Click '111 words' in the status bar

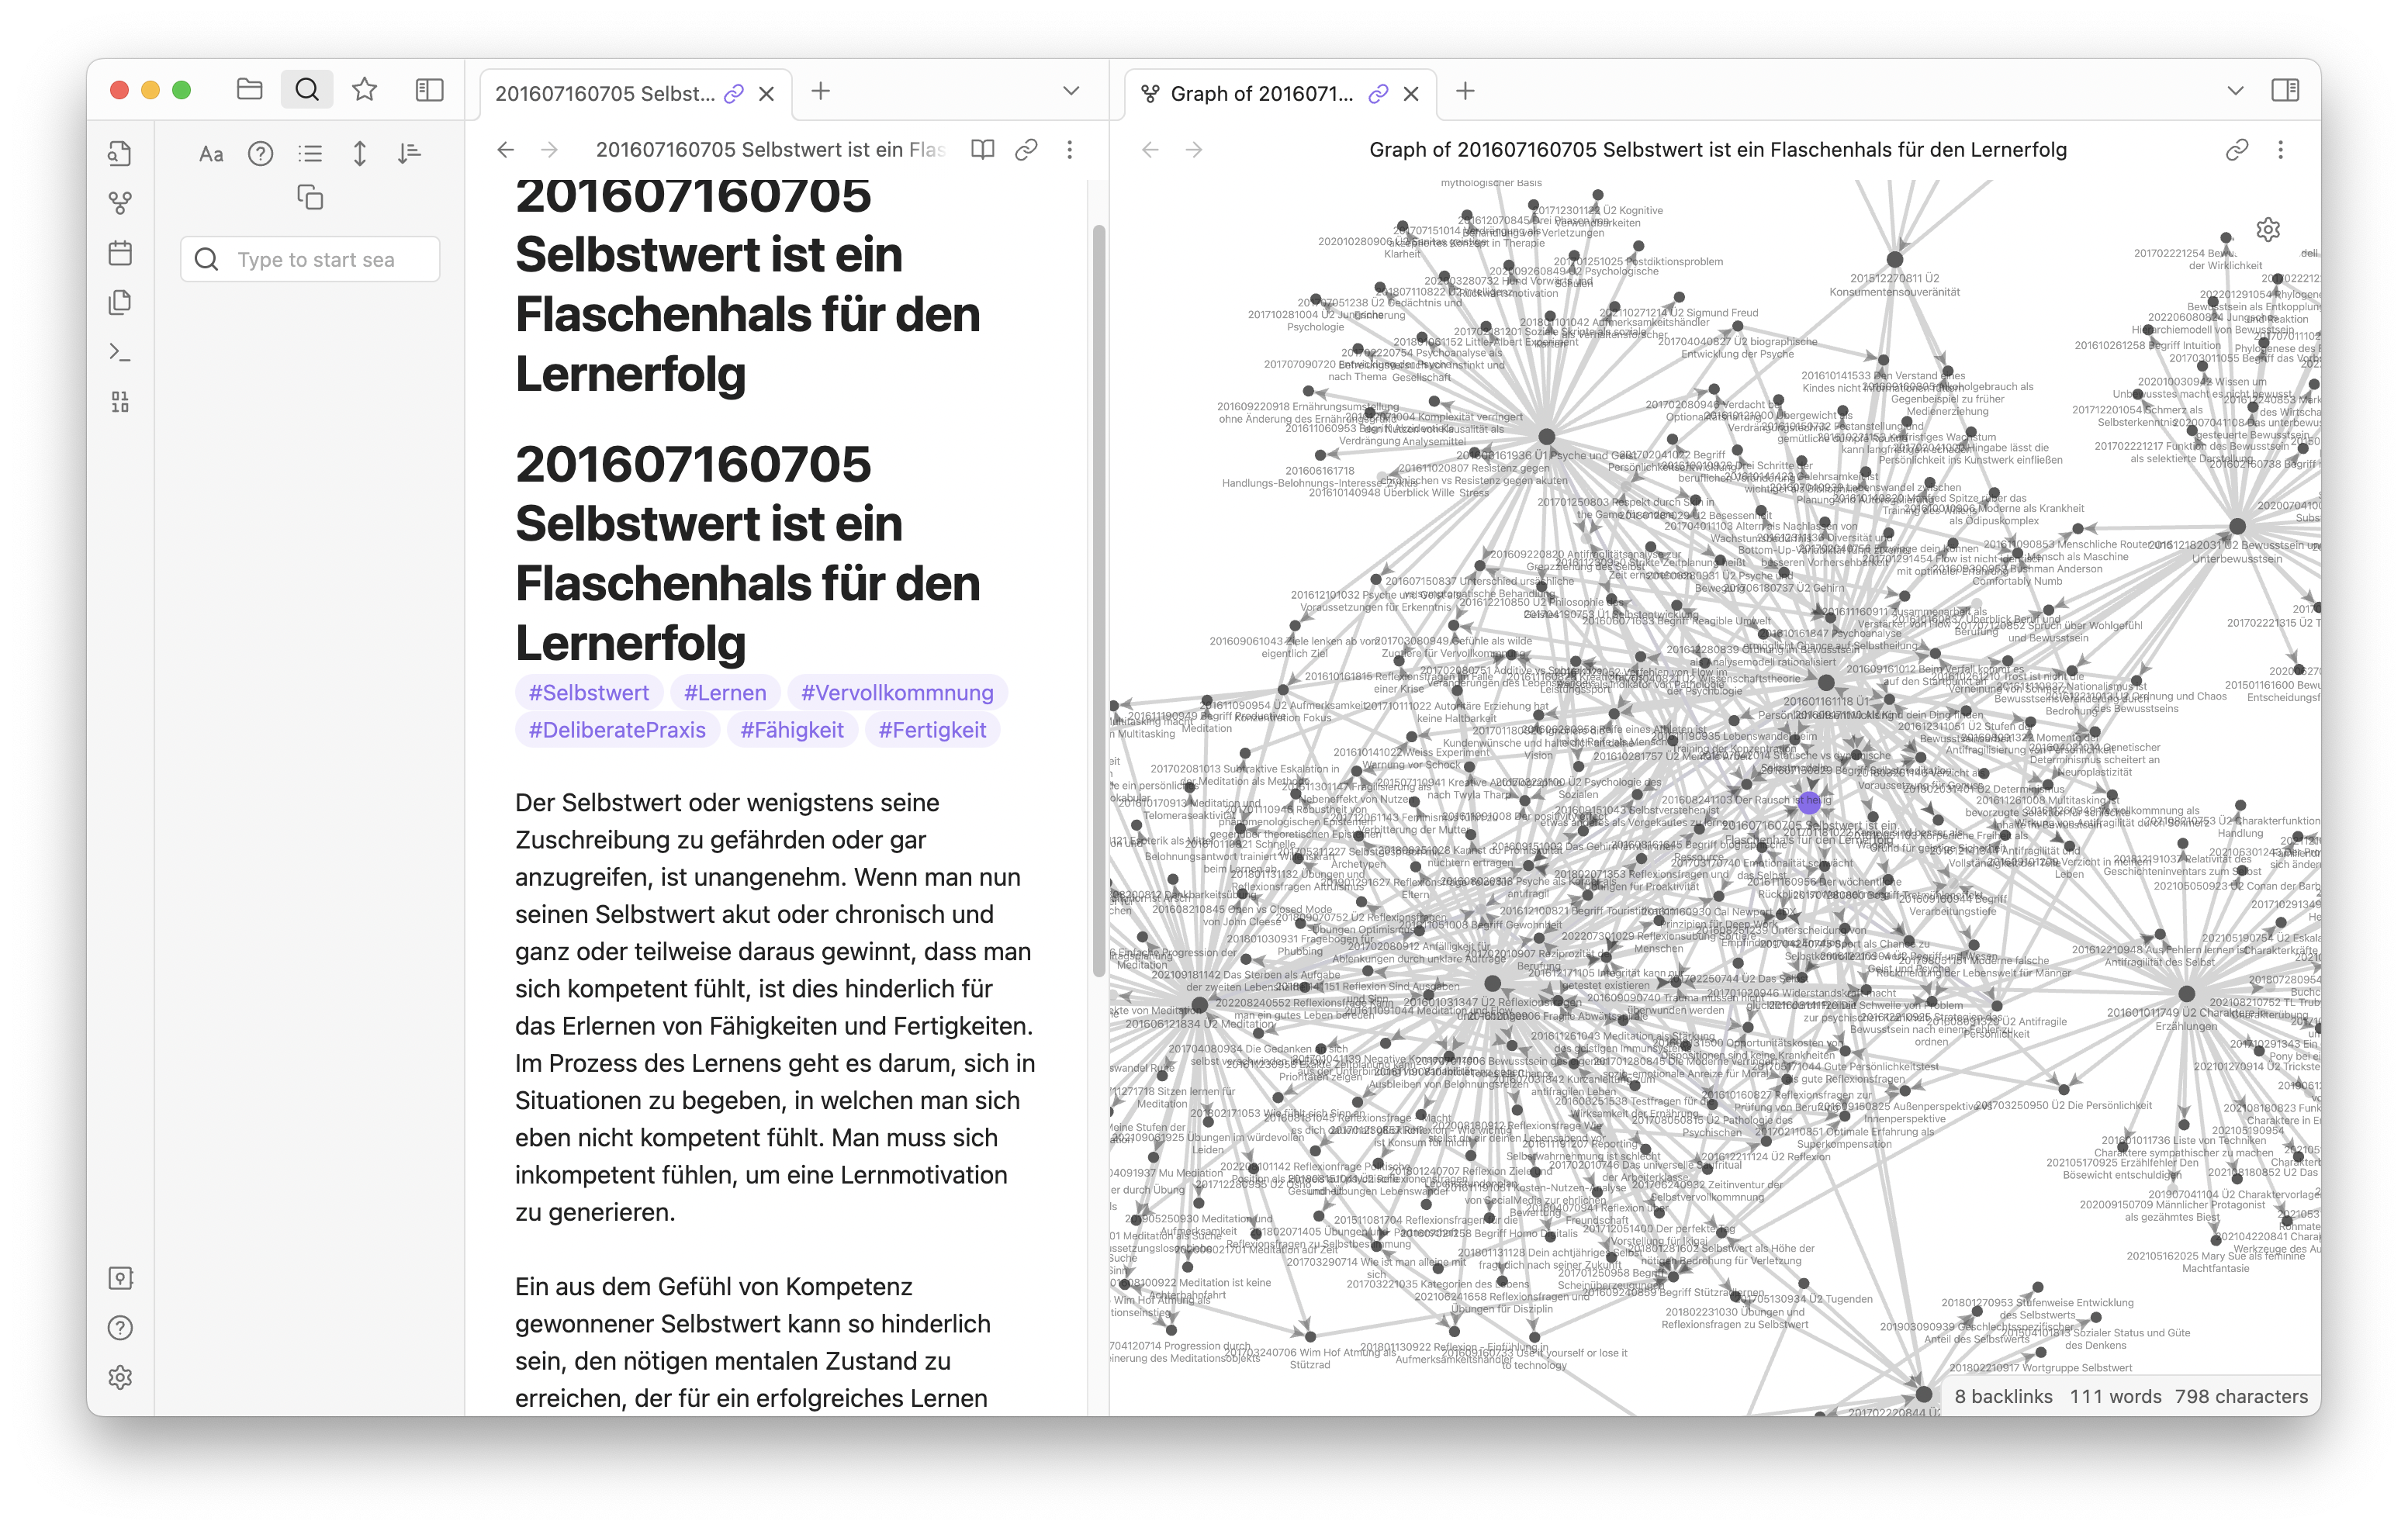pyautogui.click(x=2115, y=1397)
